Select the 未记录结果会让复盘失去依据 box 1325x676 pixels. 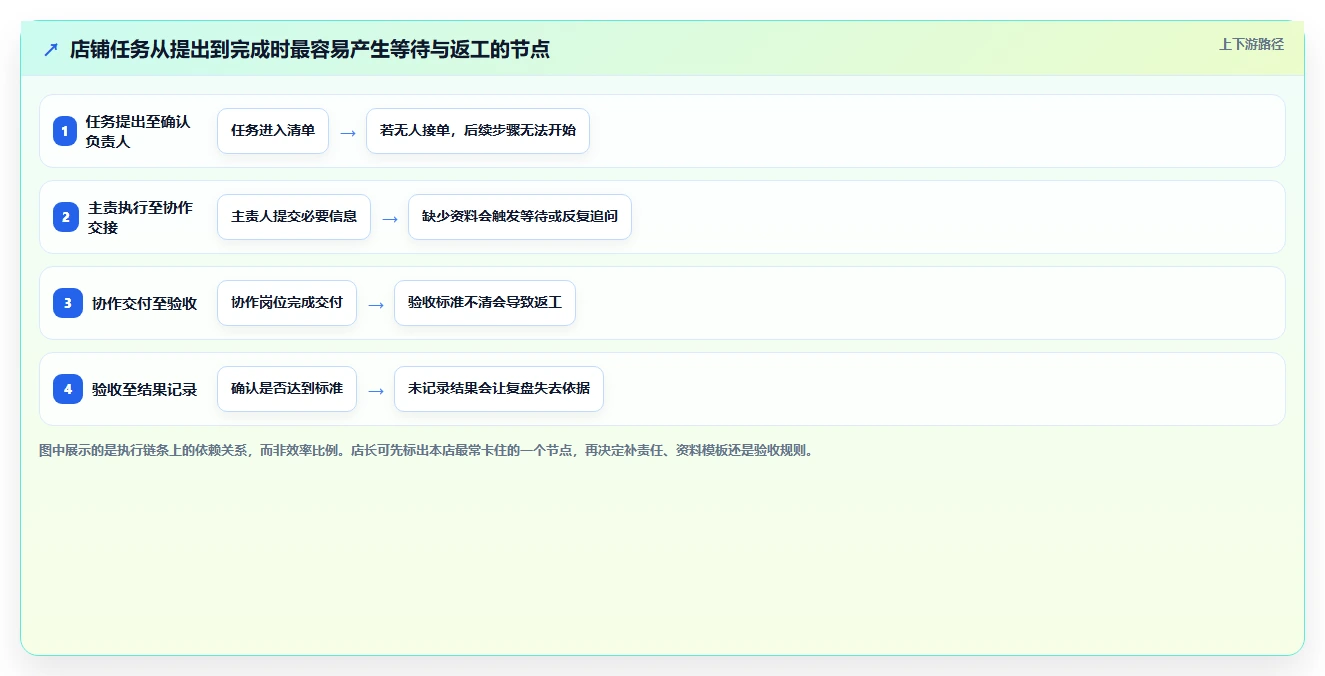499,389
